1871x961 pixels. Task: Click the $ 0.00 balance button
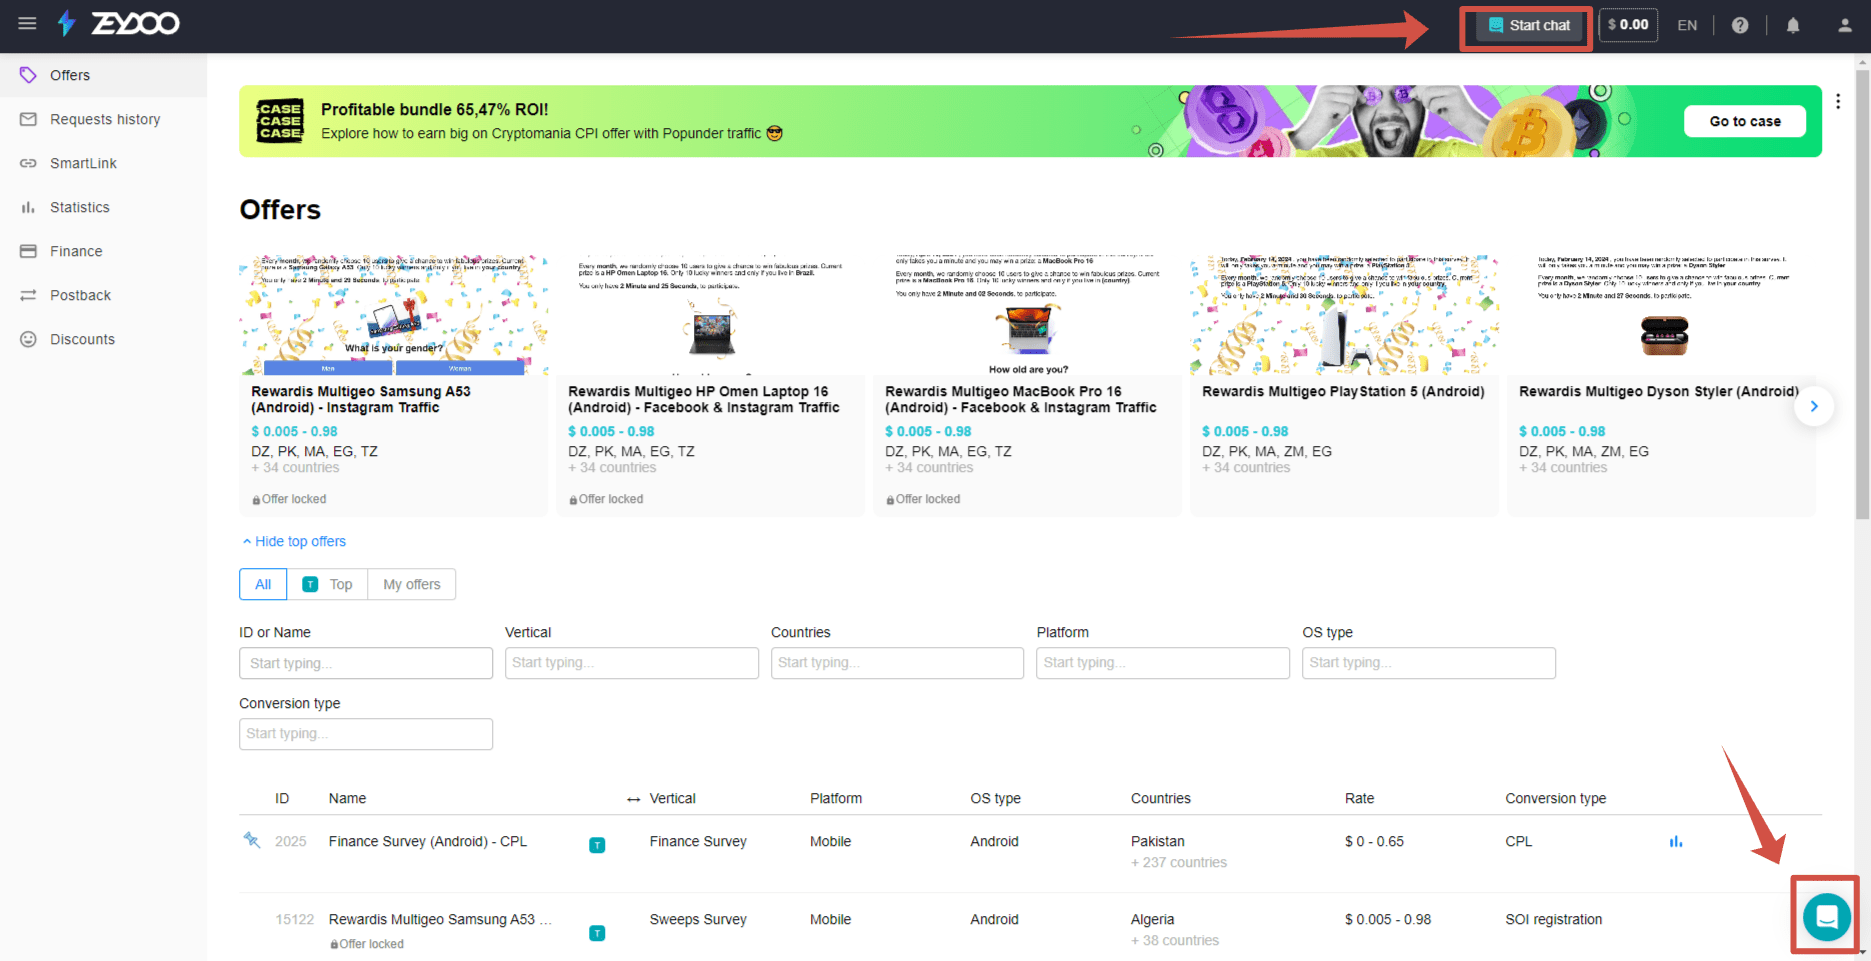(1628, 25)
